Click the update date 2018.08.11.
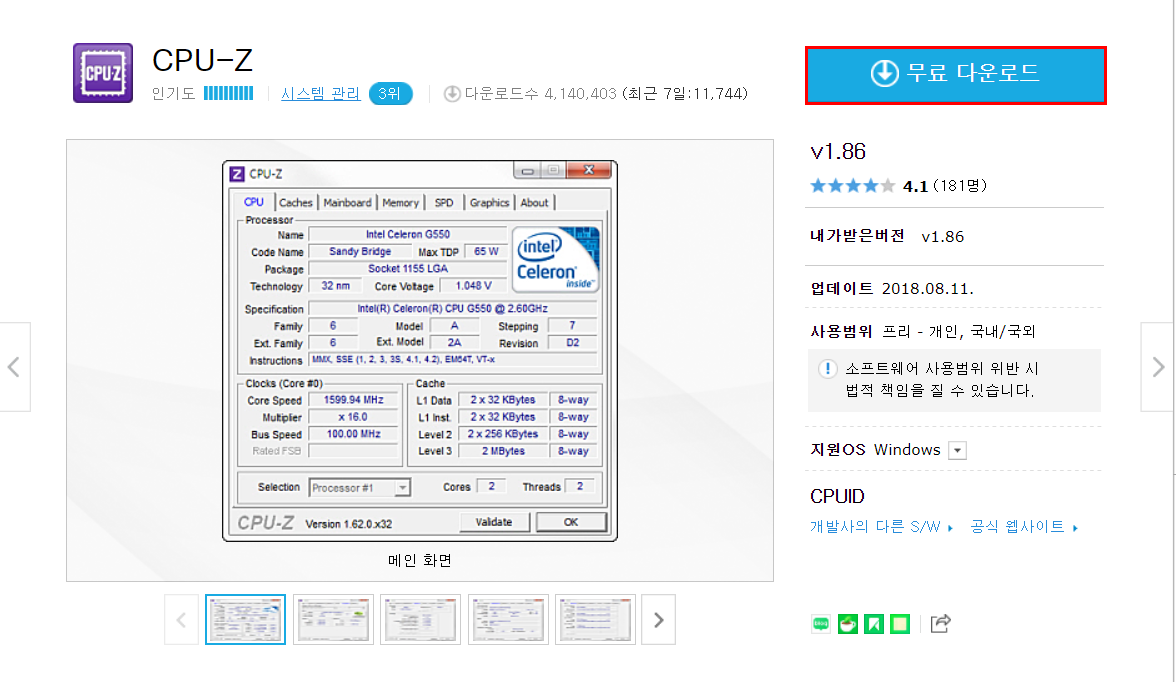Image resolution: width=1176 pixels, height=682 pixels. (x=928, y=289)
